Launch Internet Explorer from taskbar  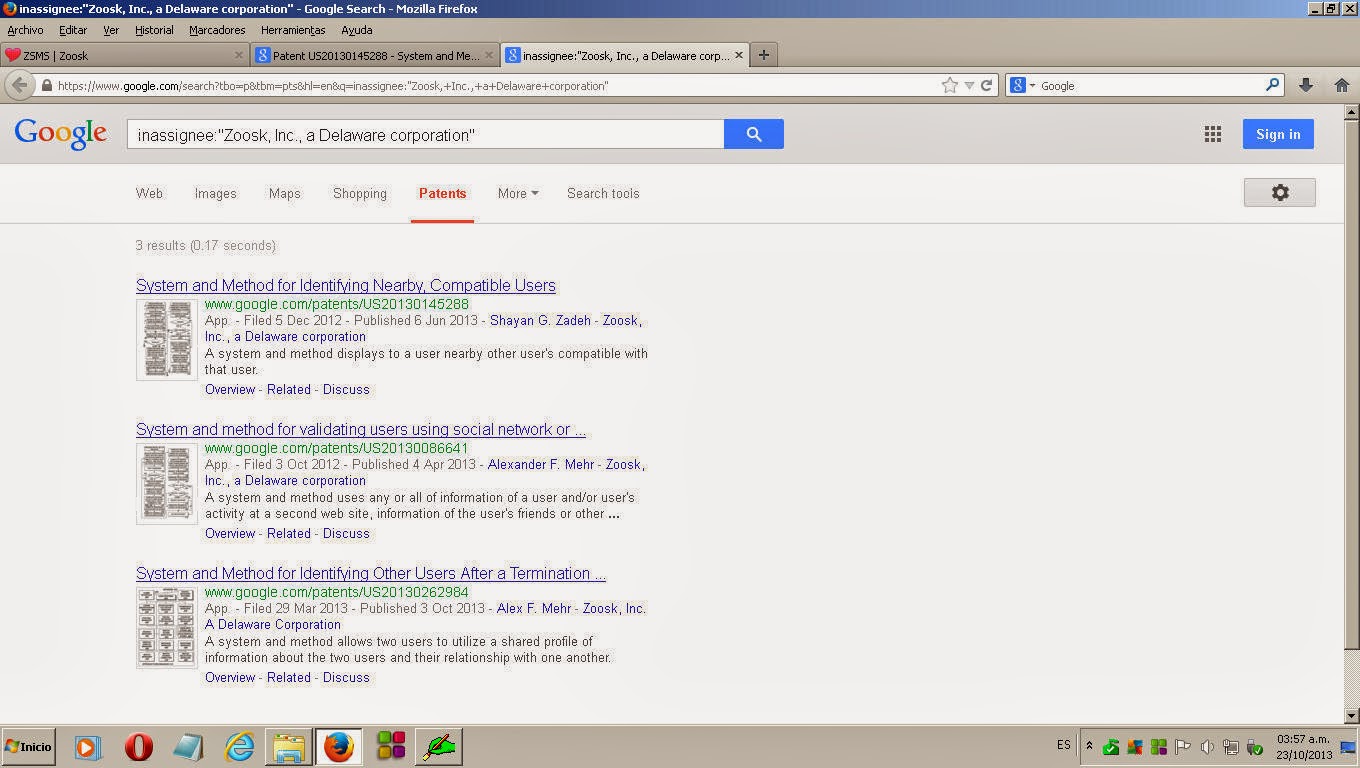click(x=239, y=747)
